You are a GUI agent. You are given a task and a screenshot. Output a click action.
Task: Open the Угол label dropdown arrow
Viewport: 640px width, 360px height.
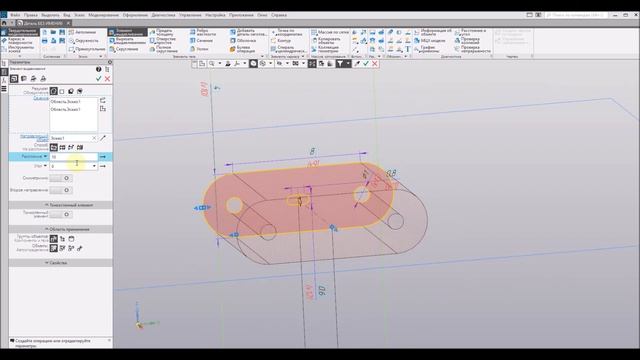(45, 166)
